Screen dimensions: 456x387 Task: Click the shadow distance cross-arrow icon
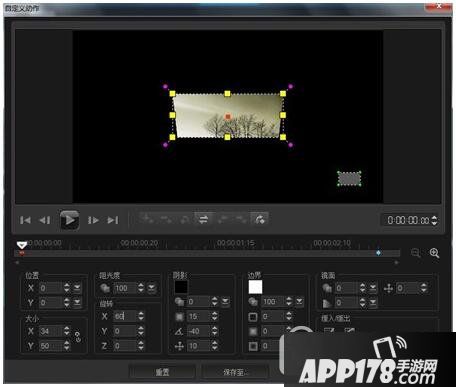(x=179, y=346)
